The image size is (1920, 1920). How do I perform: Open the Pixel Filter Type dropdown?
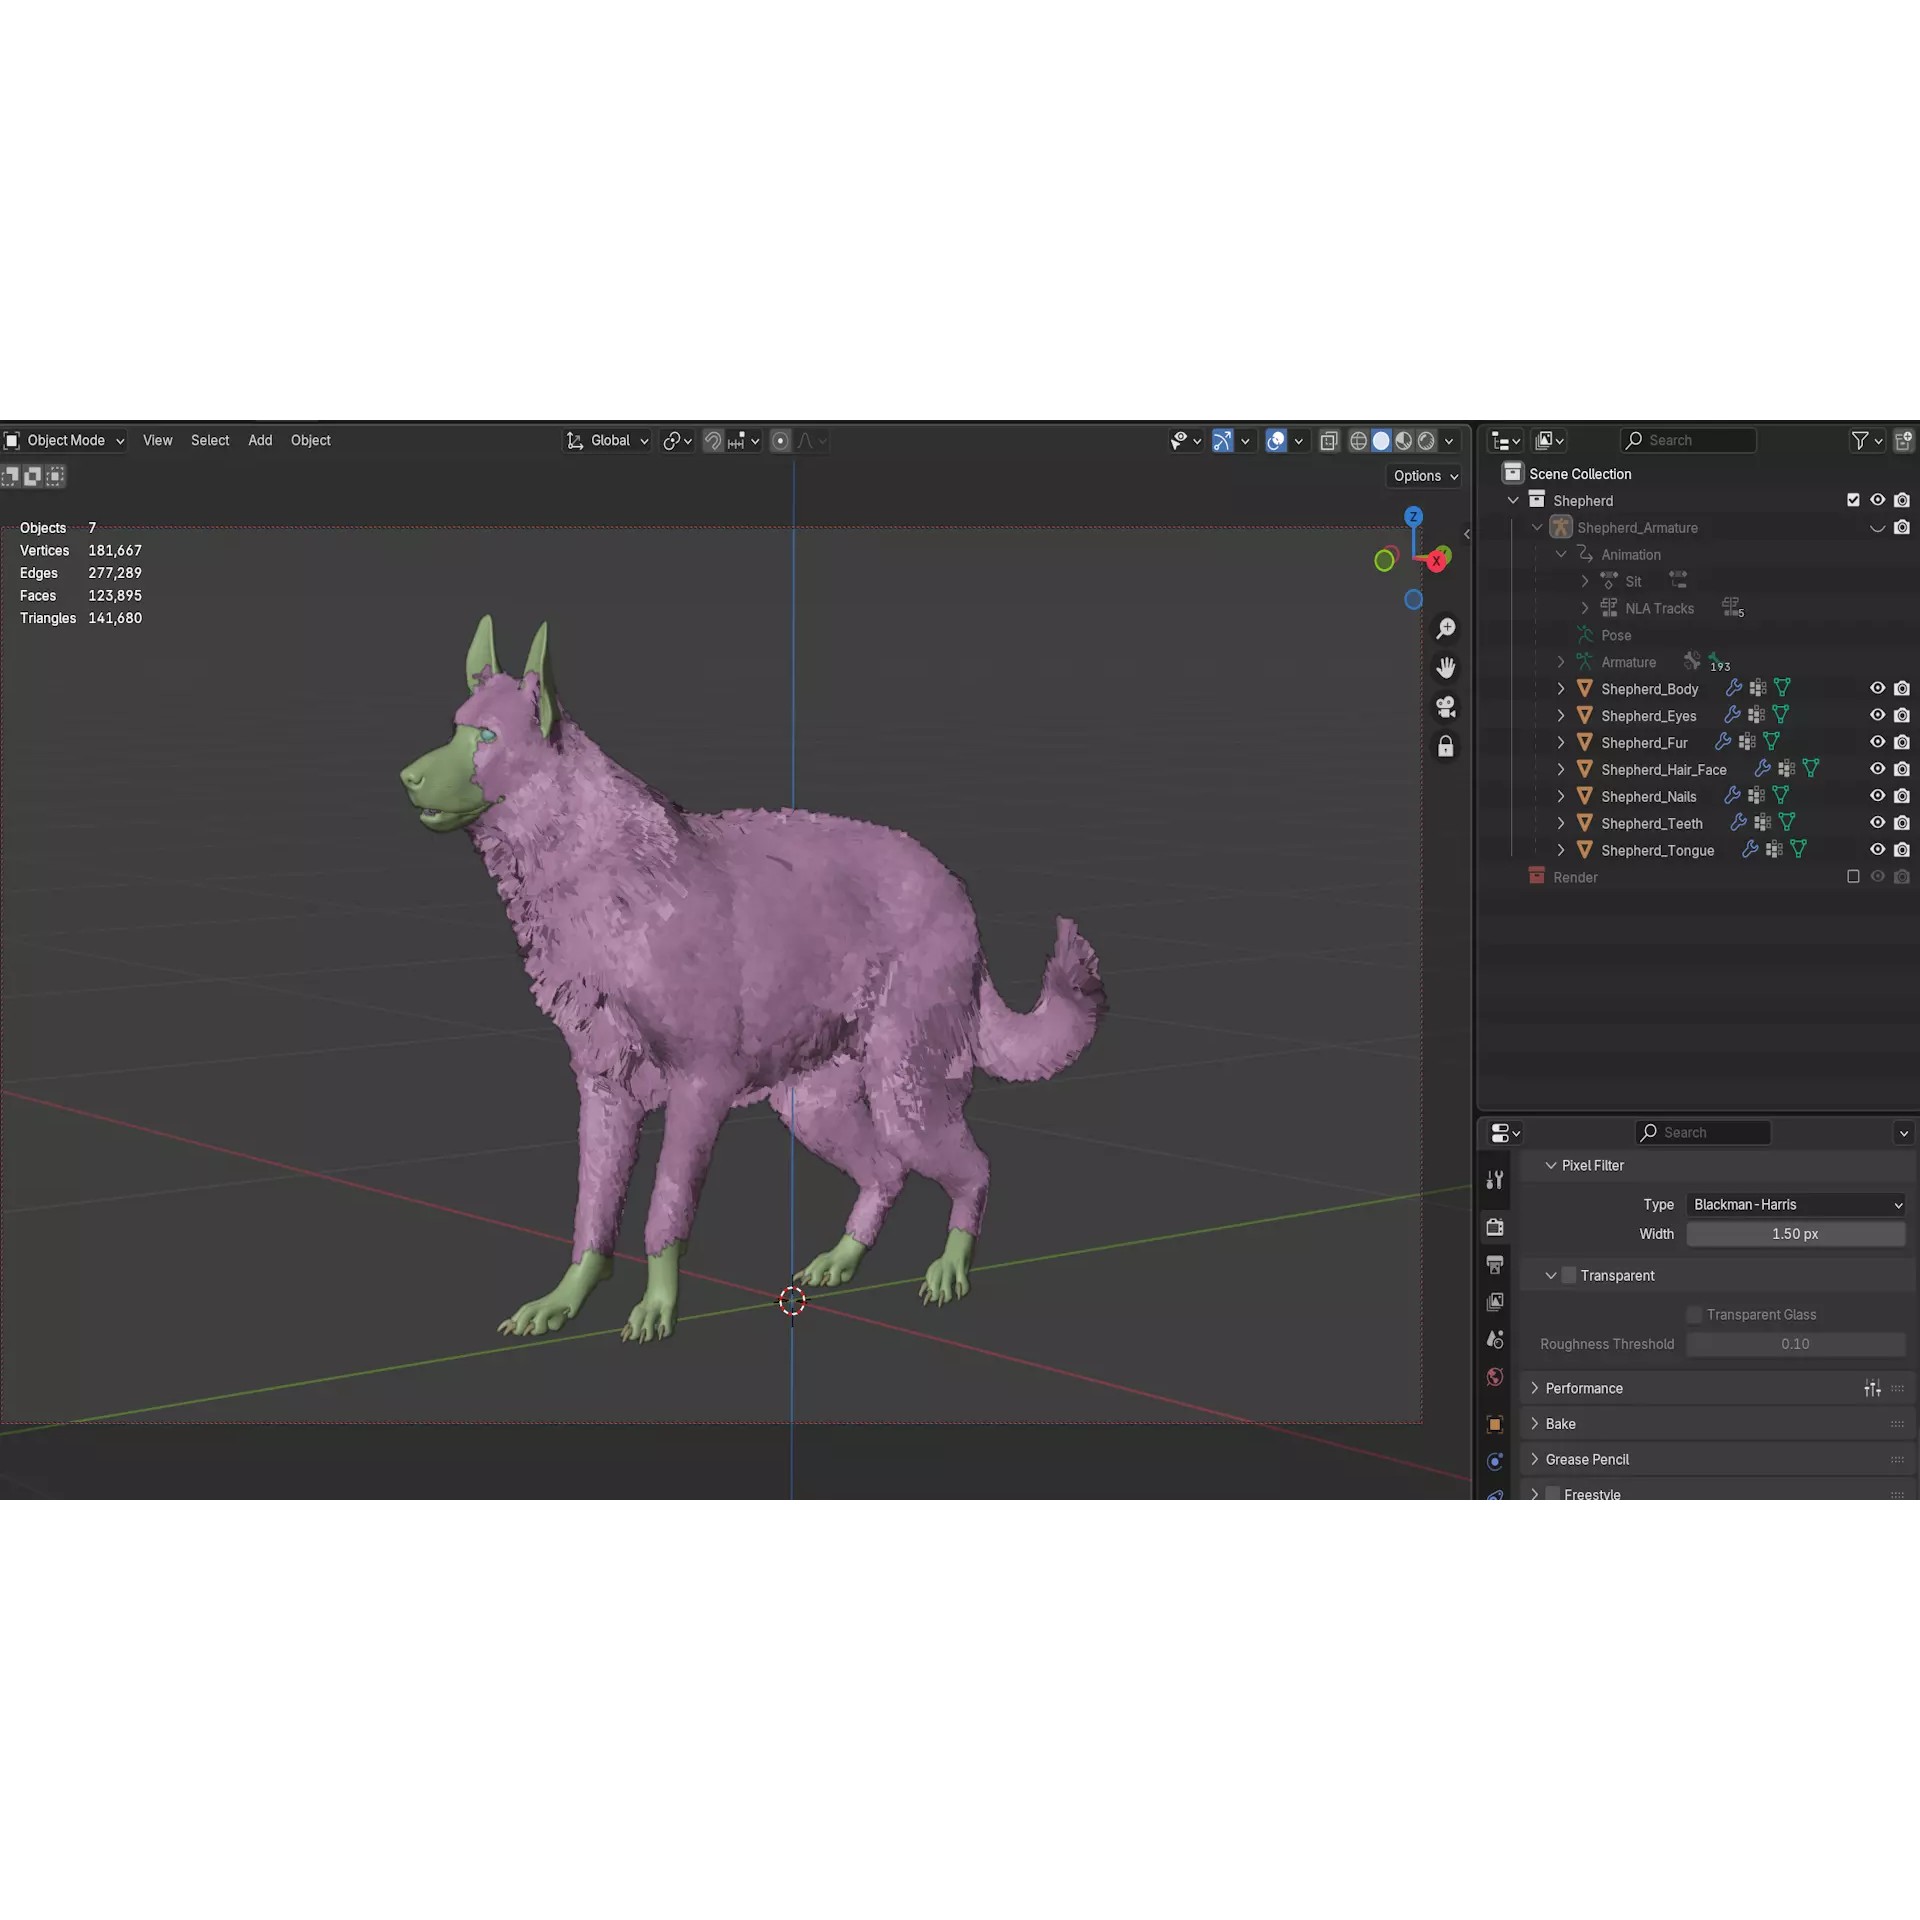(x=1795, y=1204)
